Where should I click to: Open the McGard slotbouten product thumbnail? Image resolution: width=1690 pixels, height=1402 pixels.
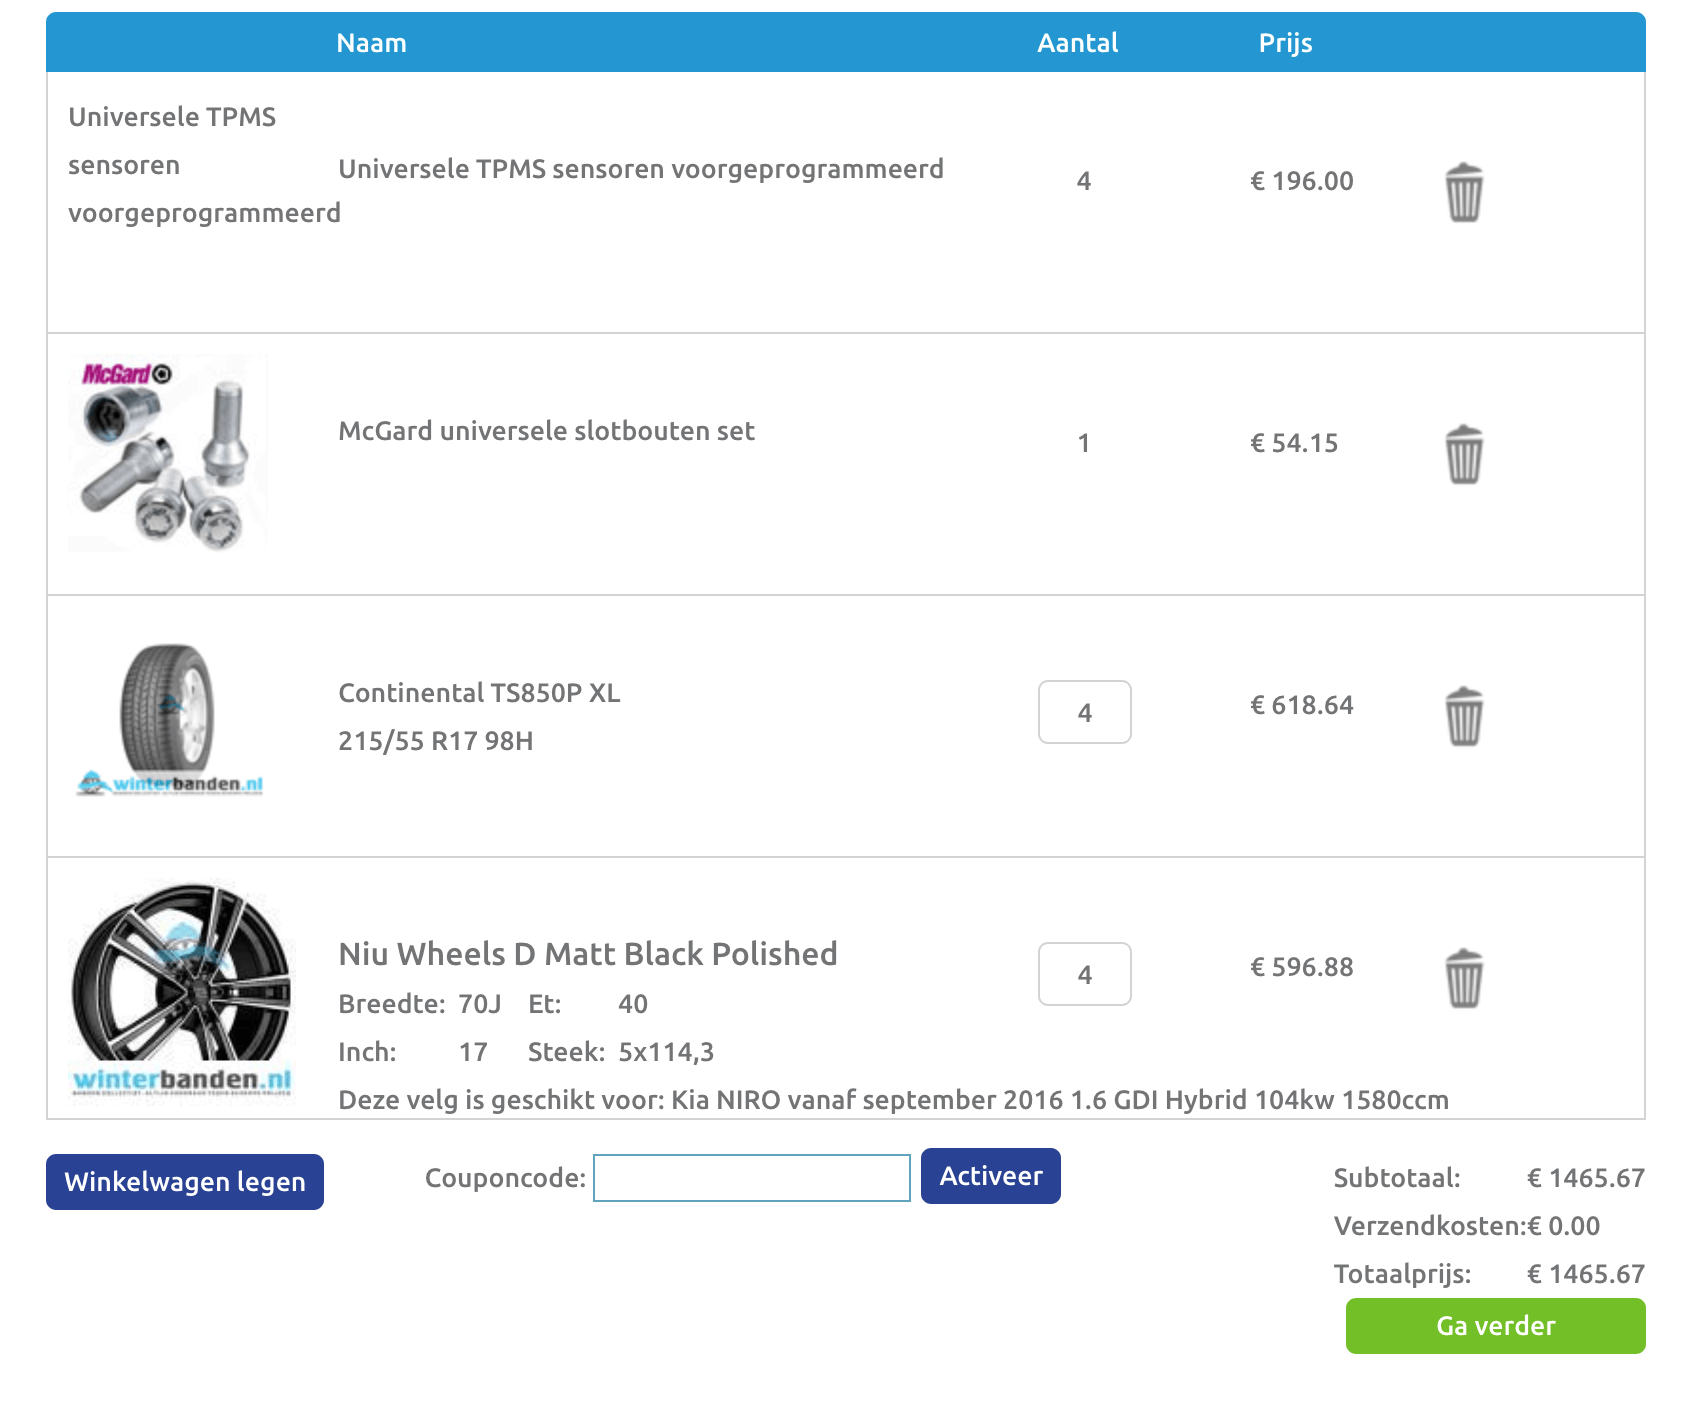point(168,453)
